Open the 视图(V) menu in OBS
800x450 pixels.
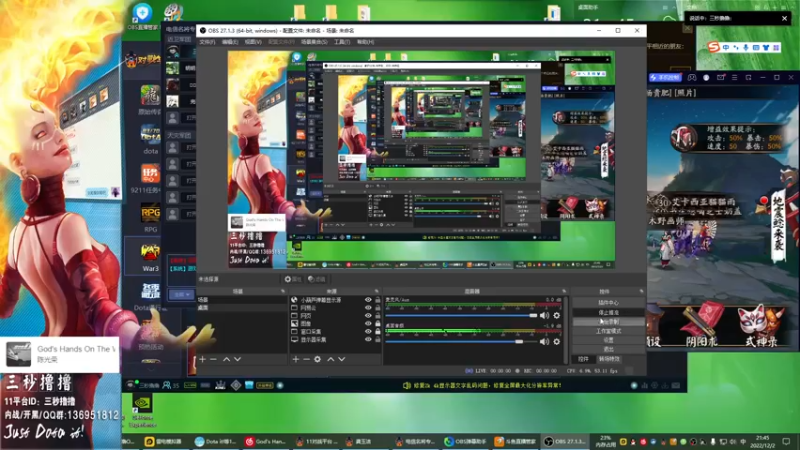pyautogui.click(x=253, y=42)
